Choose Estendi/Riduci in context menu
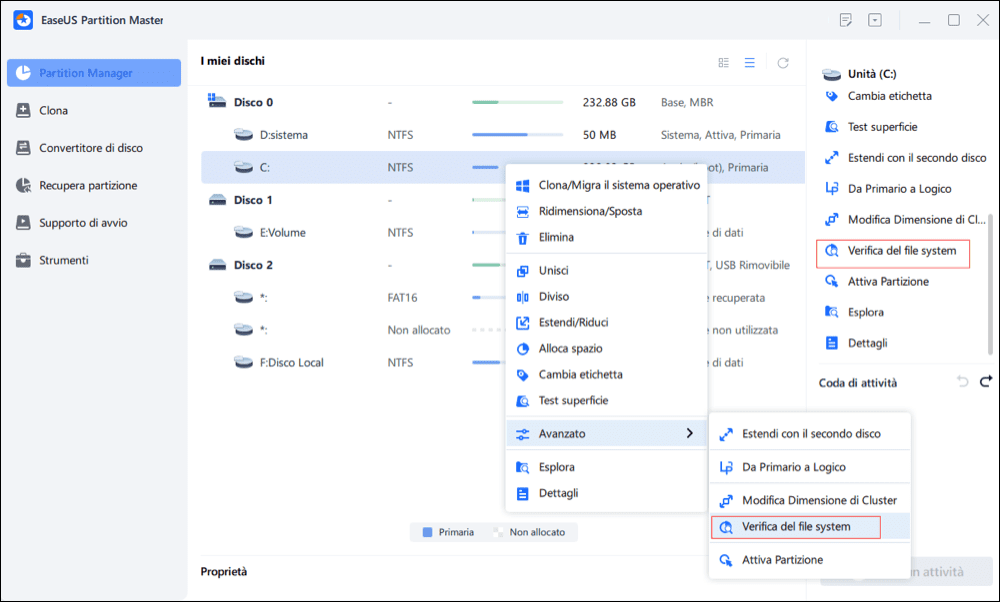 click(x=607, y=322)
